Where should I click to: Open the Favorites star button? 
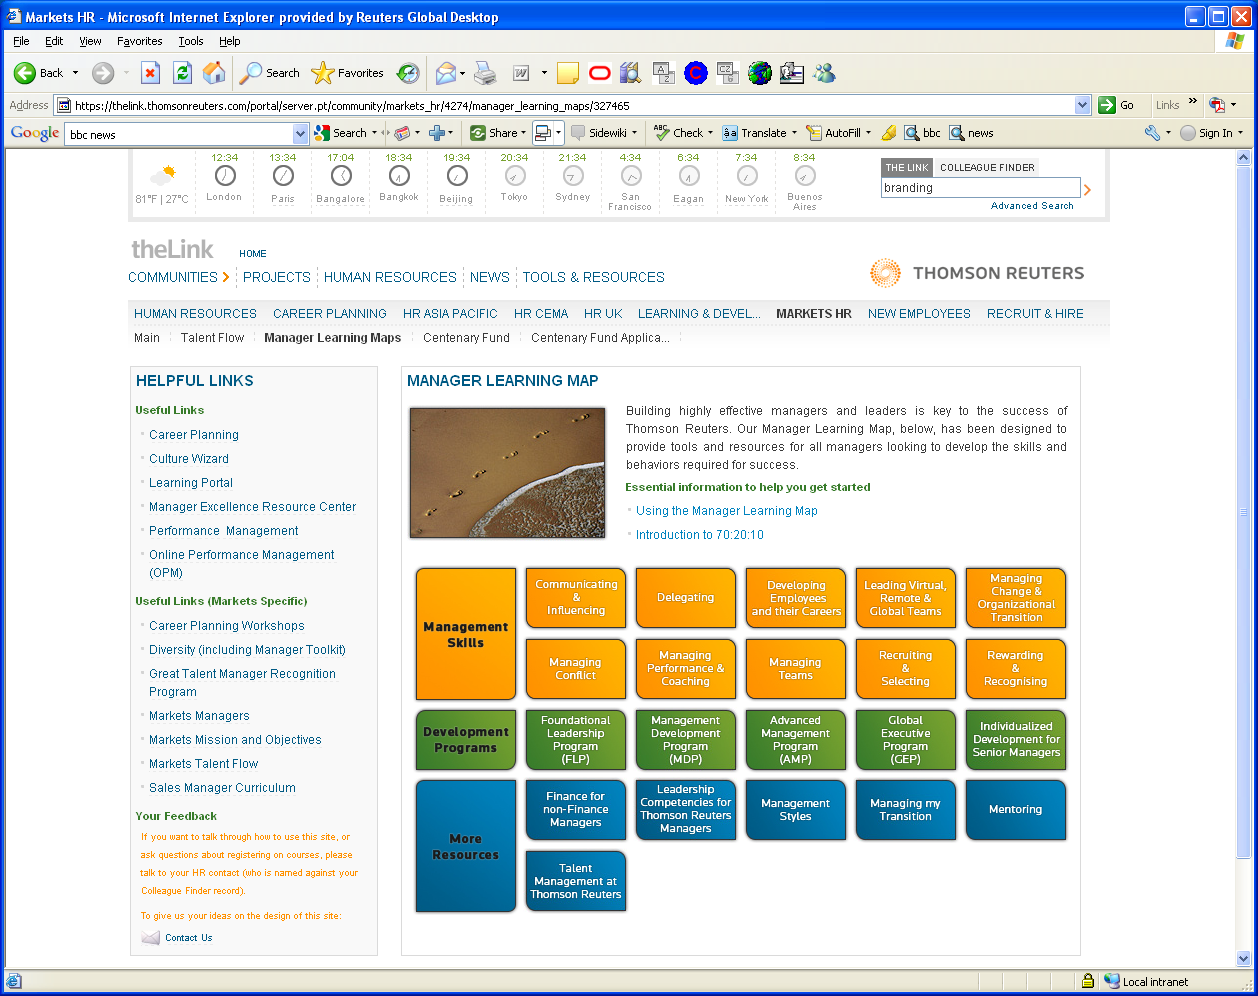click(x=348, y=73)
